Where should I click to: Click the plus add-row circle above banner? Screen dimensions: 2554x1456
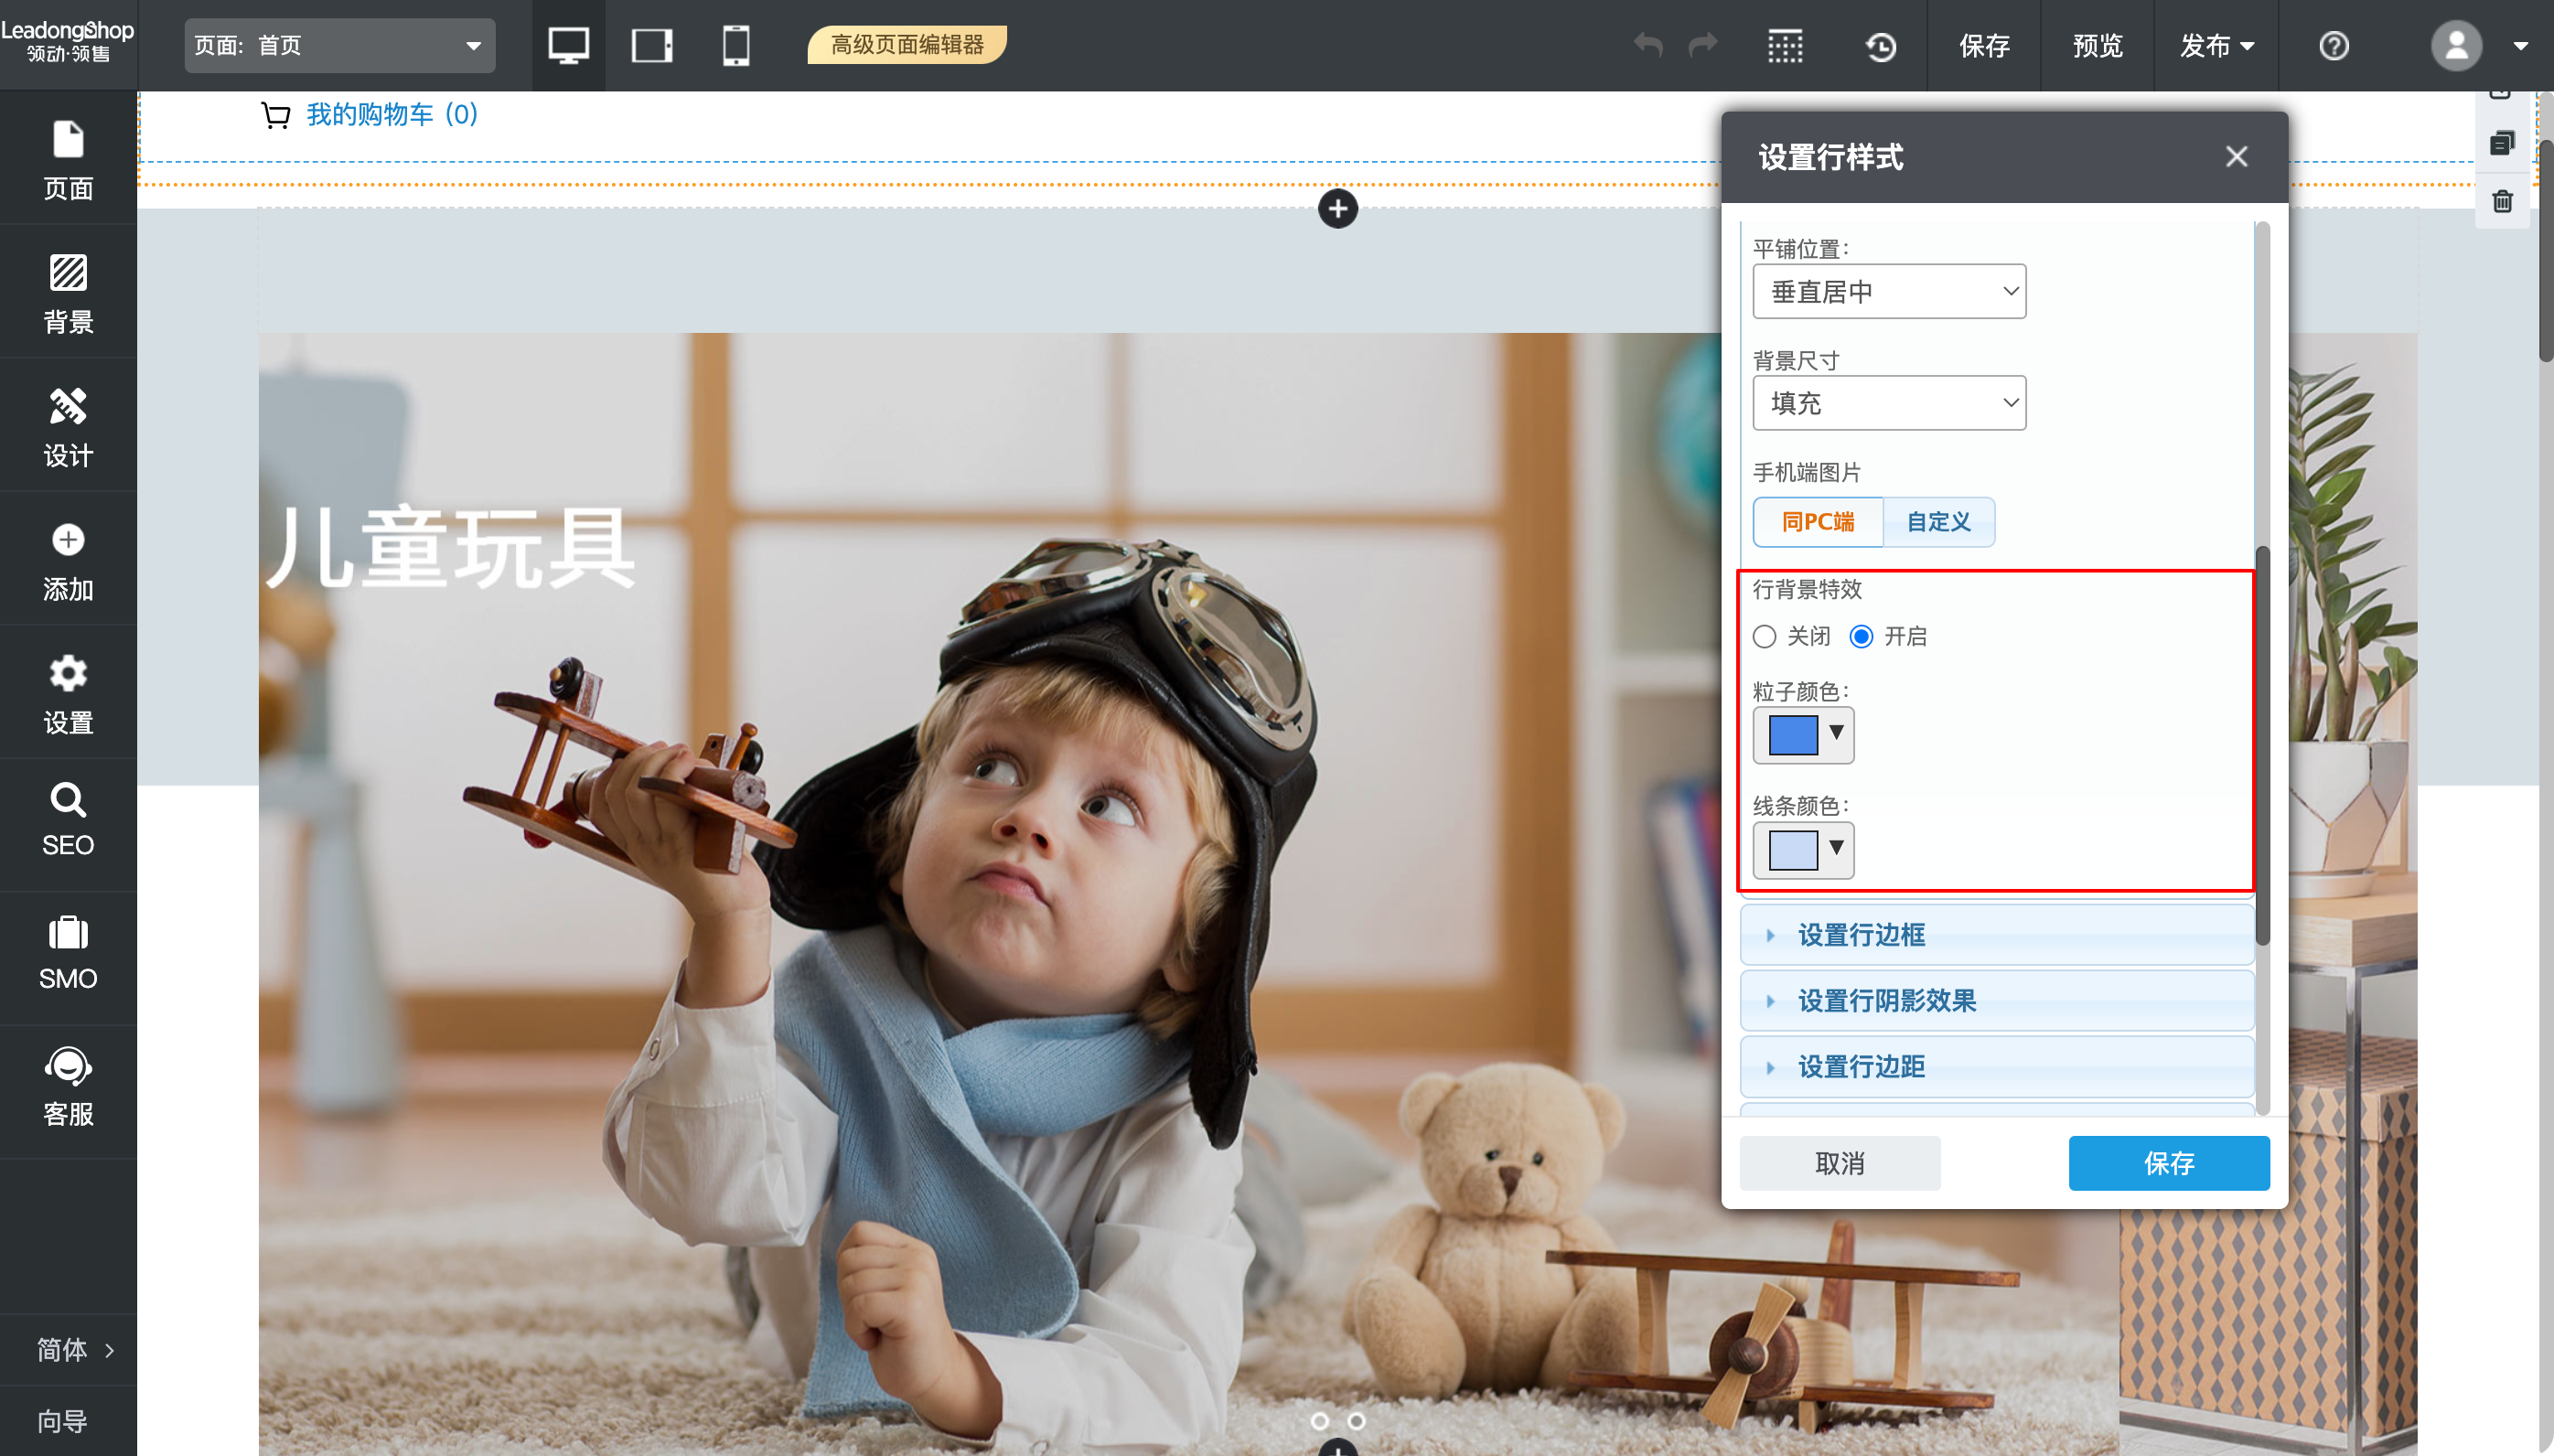coord(1338,209)
